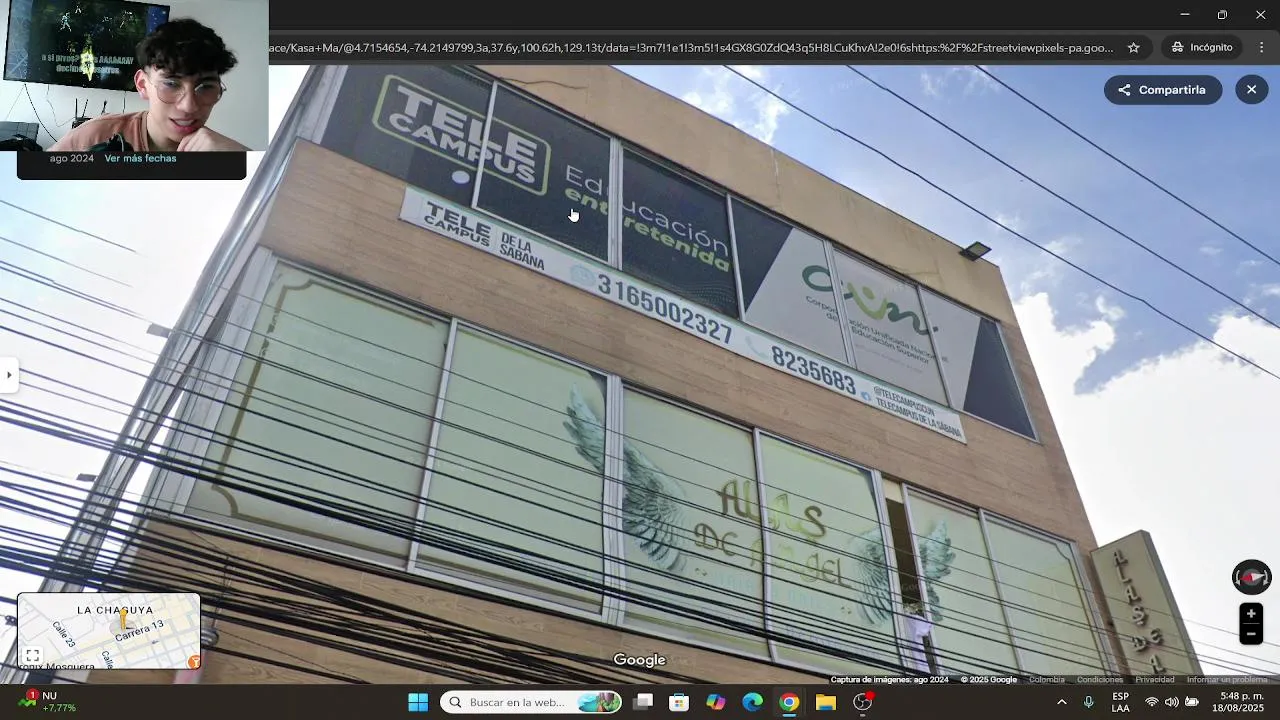Close Street View with the X button
Viewport: 1280px width, 720px height.
[1251, 90]
